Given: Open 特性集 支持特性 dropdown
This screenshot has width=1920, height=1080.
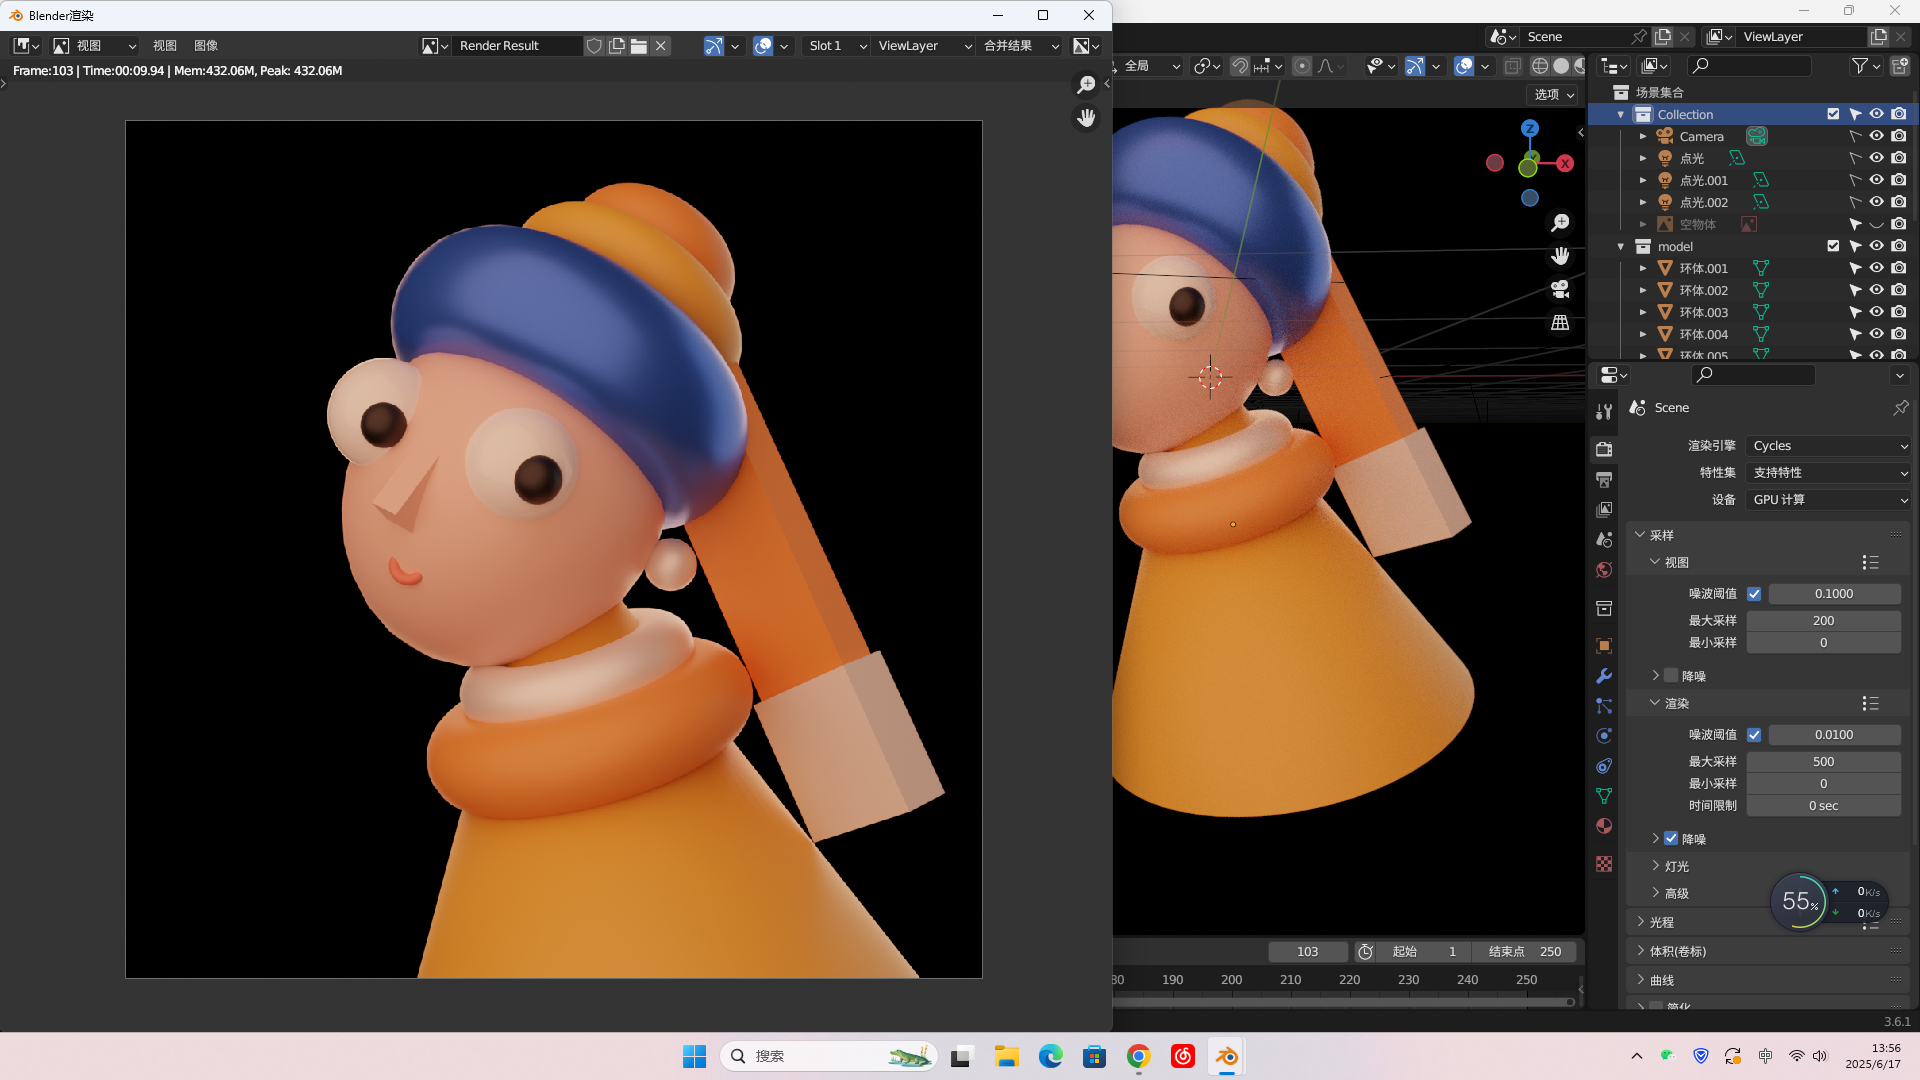Looking at the screenshot, I should [x=1829, y=473].
